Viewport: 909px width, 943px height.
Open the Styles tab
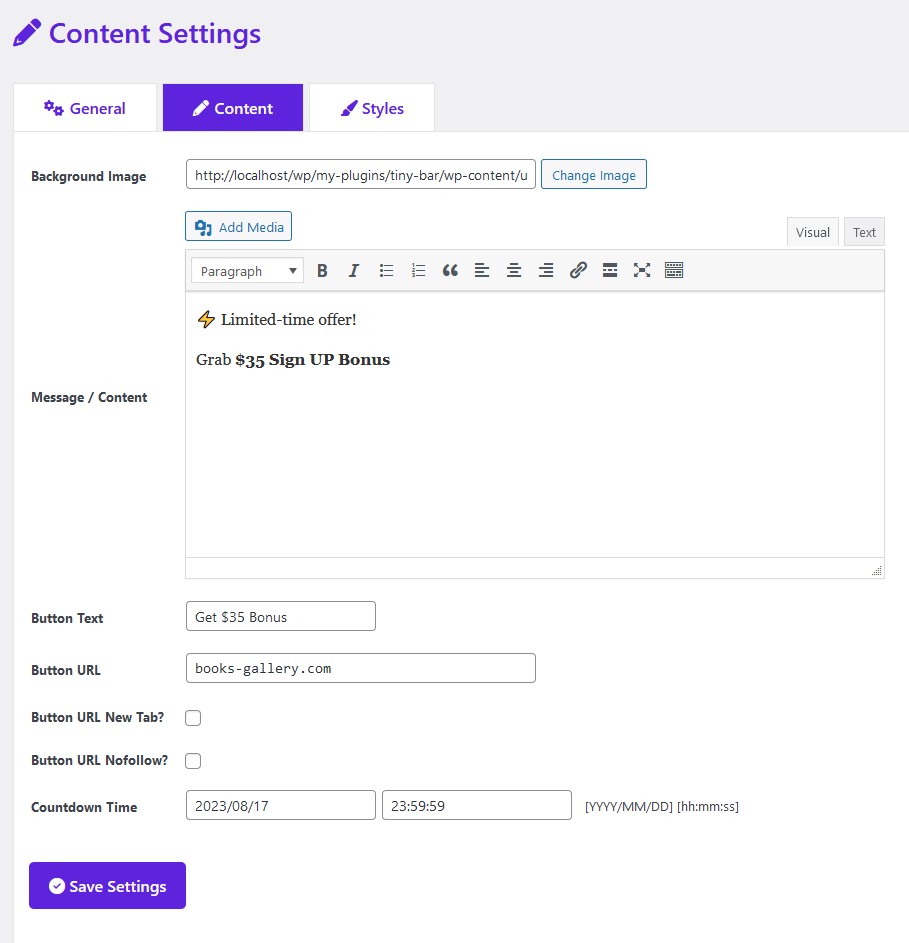pos(372,108)
